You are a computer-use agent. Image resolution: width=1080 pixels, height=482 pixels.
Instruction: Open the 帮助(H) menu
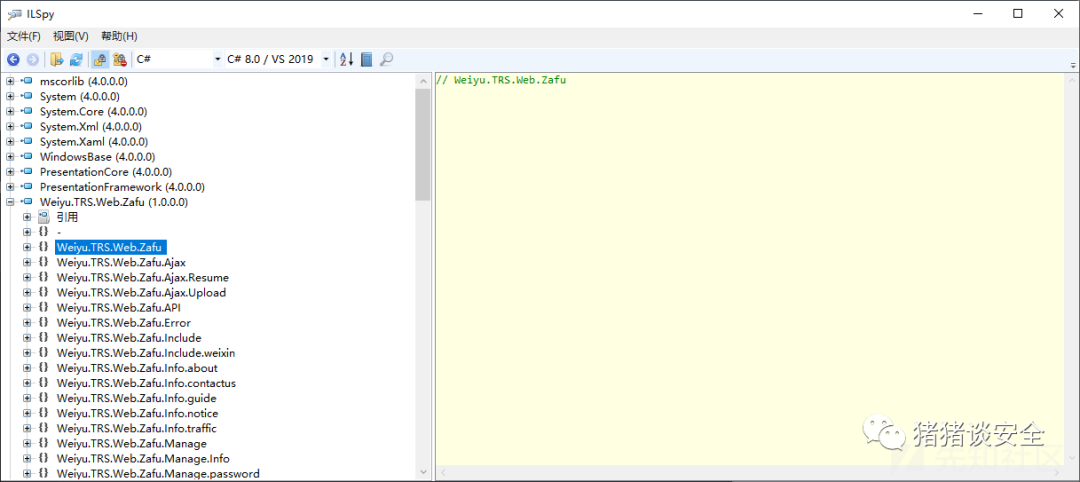pos(118,36)
